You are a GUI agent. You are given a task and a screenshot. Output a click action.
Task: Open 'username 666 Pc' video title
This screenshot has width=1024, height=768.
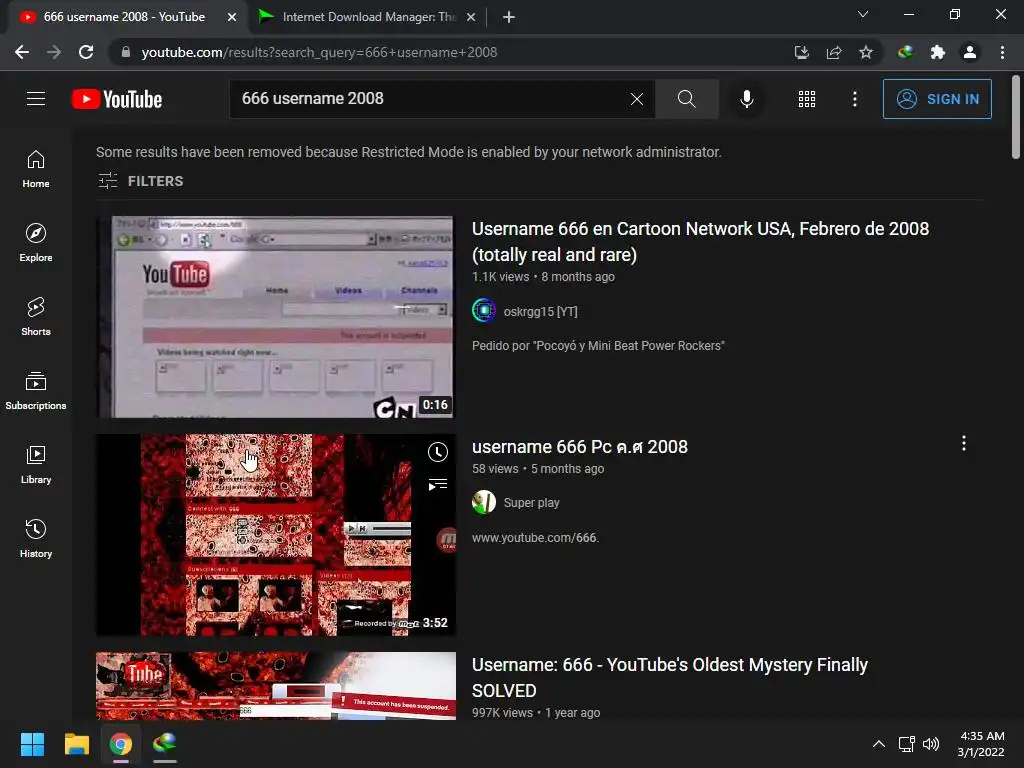click(580, 447)
